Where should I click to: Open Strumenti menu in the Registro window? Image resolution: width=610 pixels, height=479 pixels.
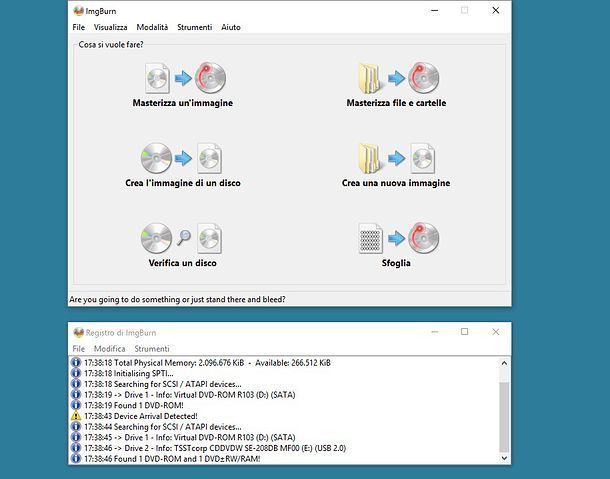152,349
